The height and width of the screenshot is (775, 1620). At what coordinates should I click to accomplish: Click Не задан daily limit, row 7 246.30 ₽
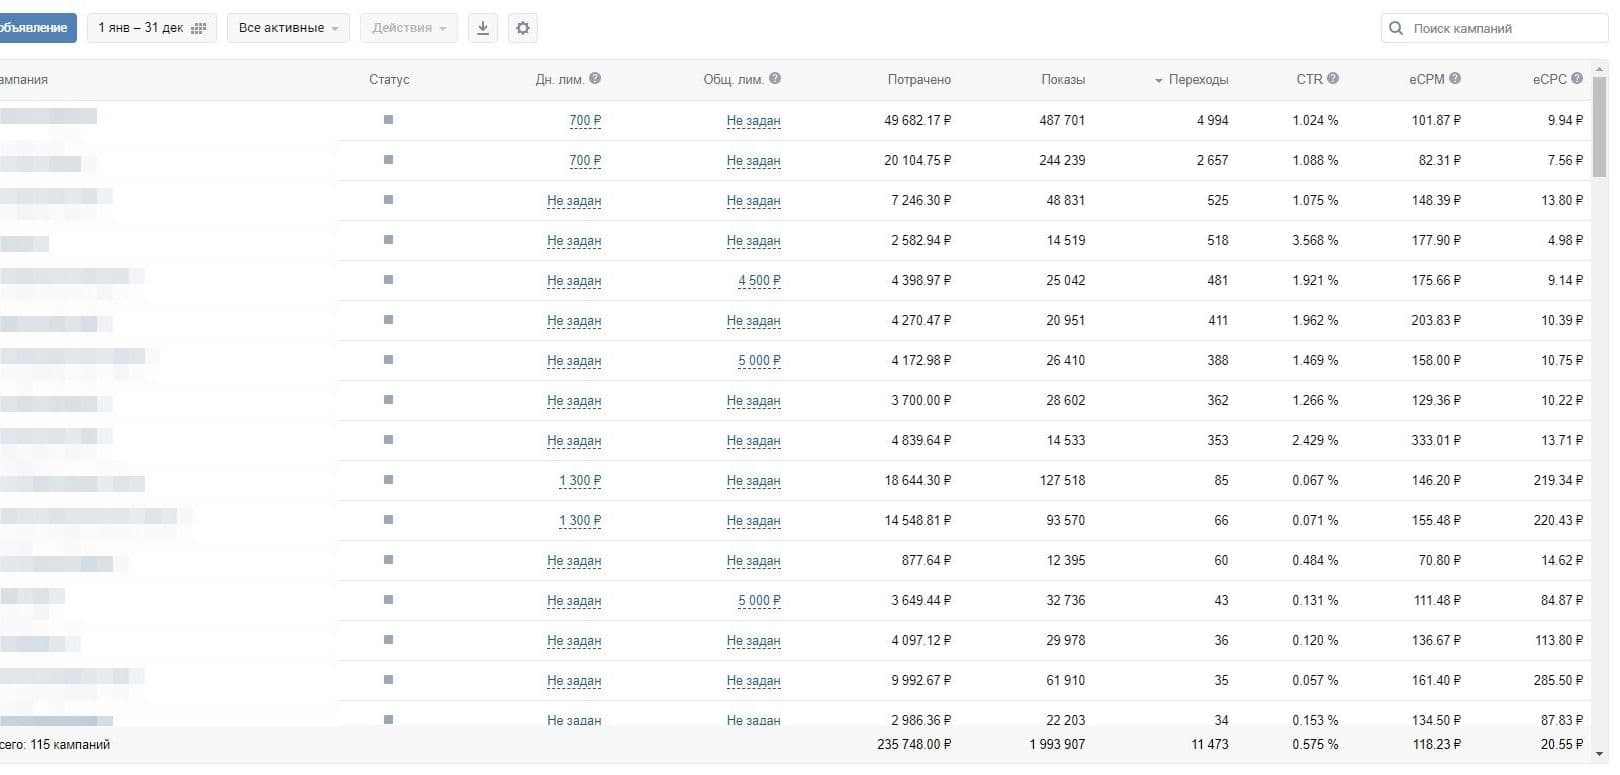(x=574, y=201)
